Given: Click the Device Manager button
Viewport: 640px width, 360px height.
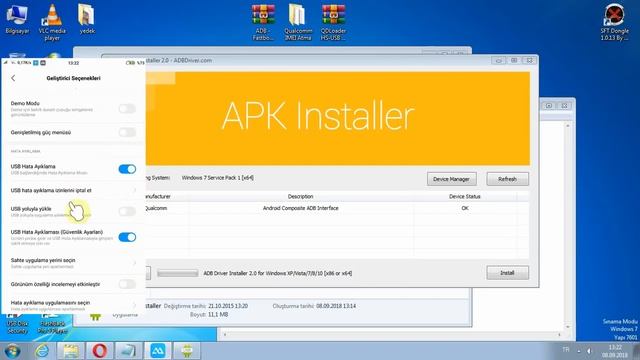Looking at the screenshot, I should click(x=451, y=179).
